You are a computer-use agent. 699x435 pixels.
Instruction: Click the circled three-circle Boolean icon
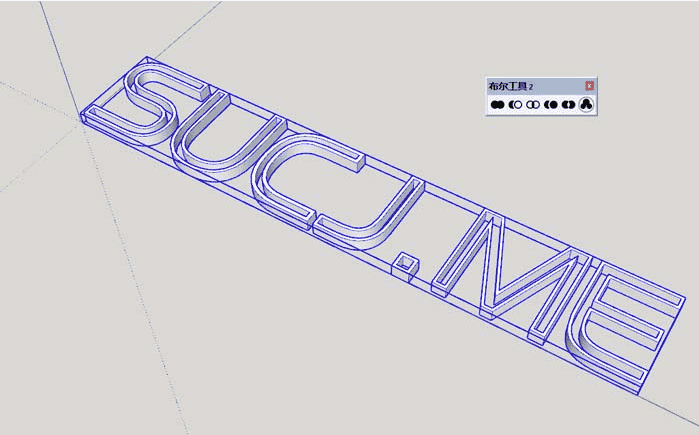587,104
